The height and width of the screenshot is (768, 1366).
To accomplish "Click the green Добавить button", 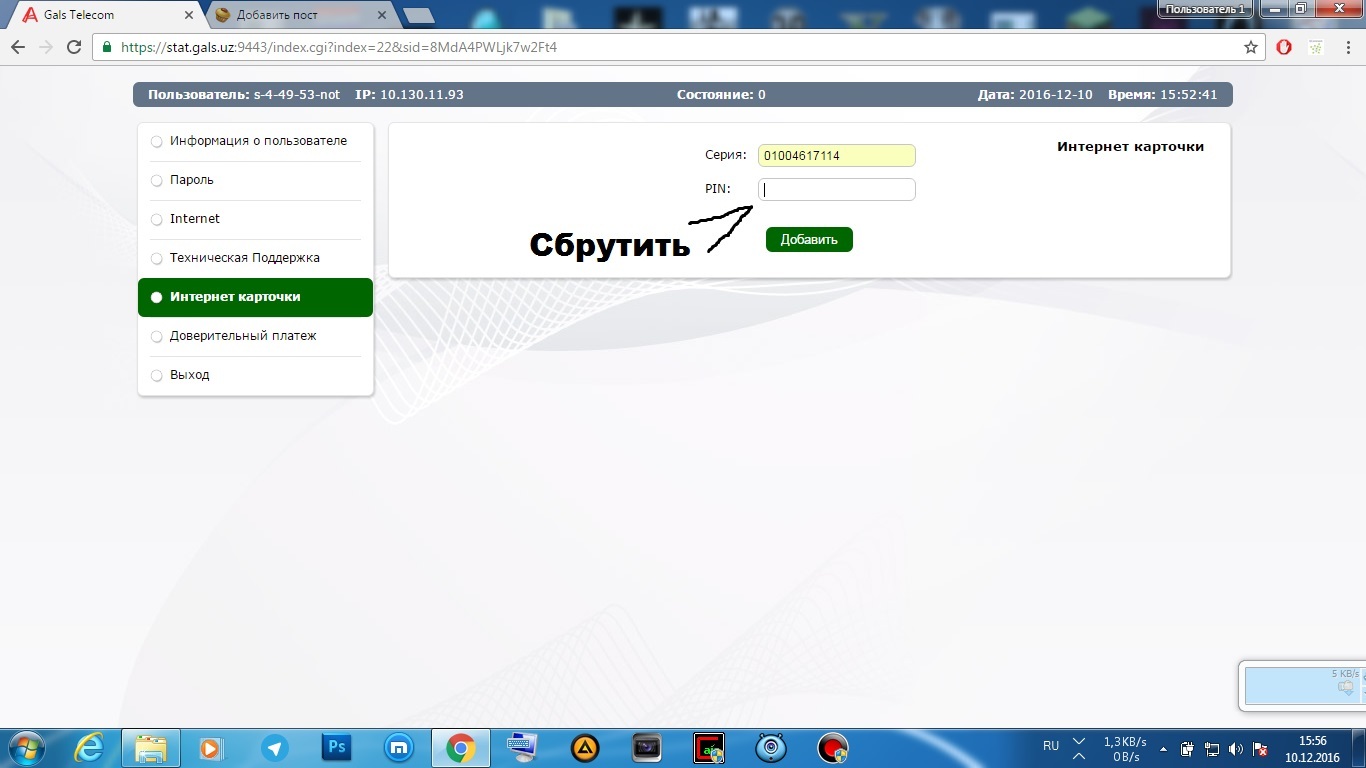I will pos(809,240).
